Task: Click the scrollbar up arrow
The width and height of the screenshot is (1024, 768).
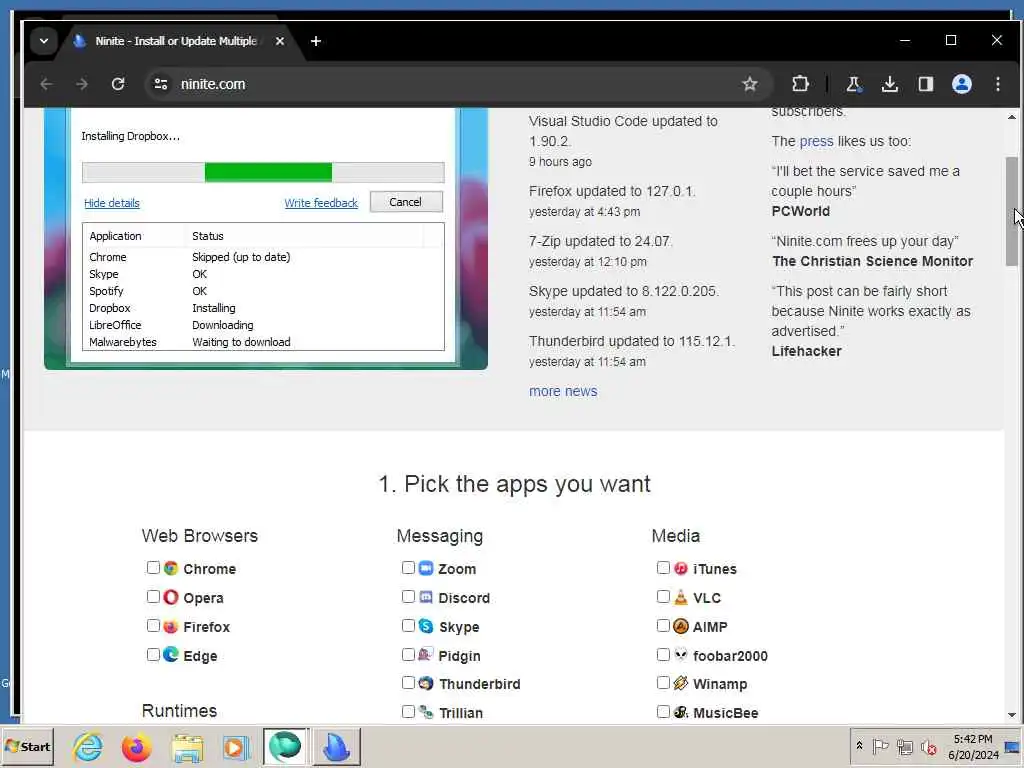Action: [1012, 118]
